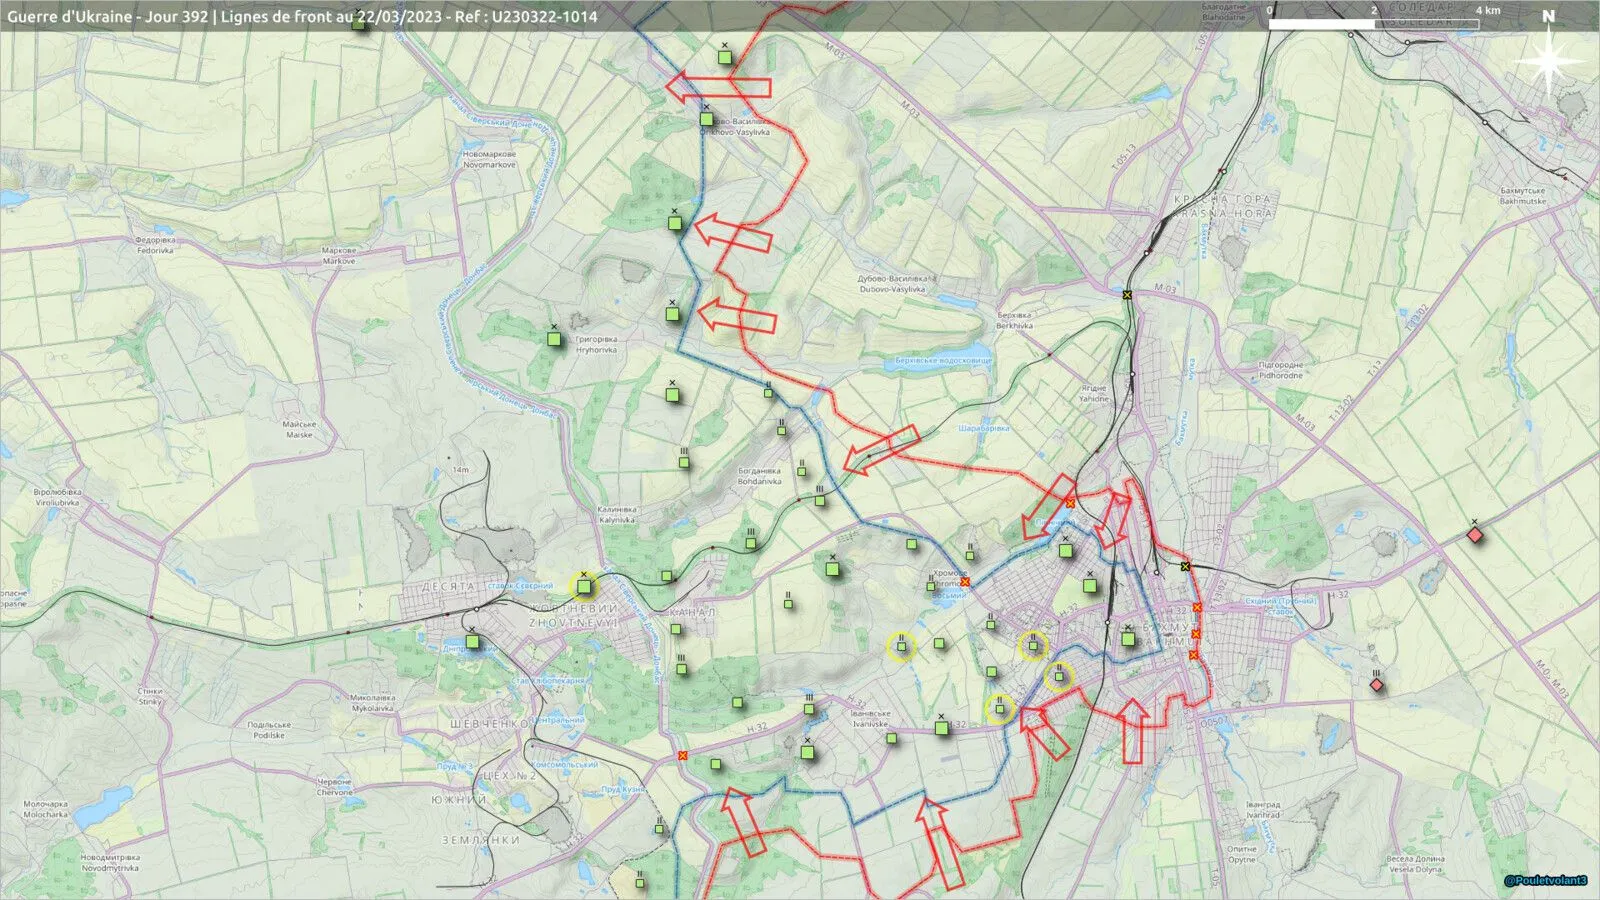1600x900 pixels.
Task: Click the '4 km' scale label
Action: pos(1488,10)
